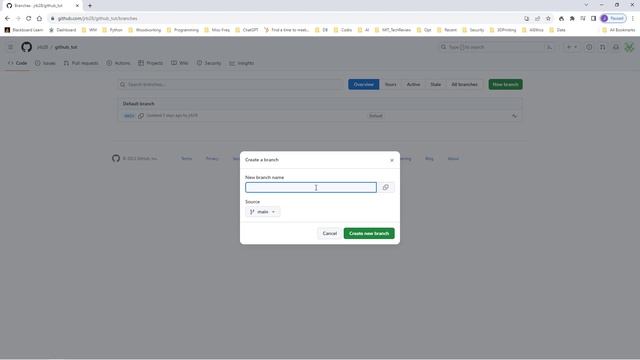Click the Create new branch button
The width and height of the screenshot is (640, 360).
[369, 233]
